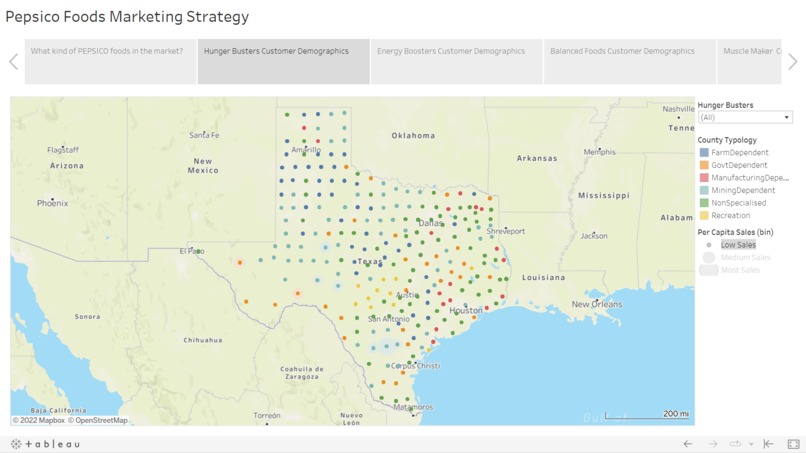Viewport: 806px width, 453px height.
Task: Click the 200 mi map scale bar
Action: click(x=647, y=414)
